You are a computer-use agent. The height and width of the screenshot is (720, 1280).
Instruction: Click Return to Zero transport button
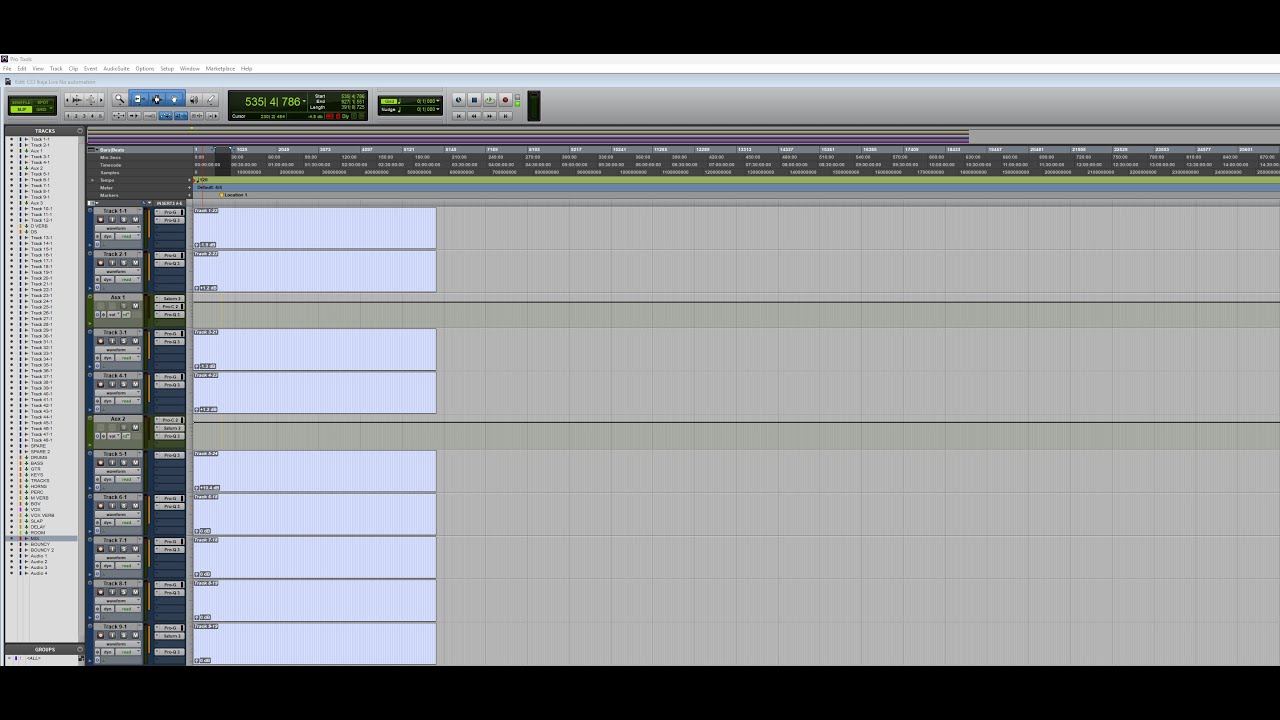tap(459, 115)
